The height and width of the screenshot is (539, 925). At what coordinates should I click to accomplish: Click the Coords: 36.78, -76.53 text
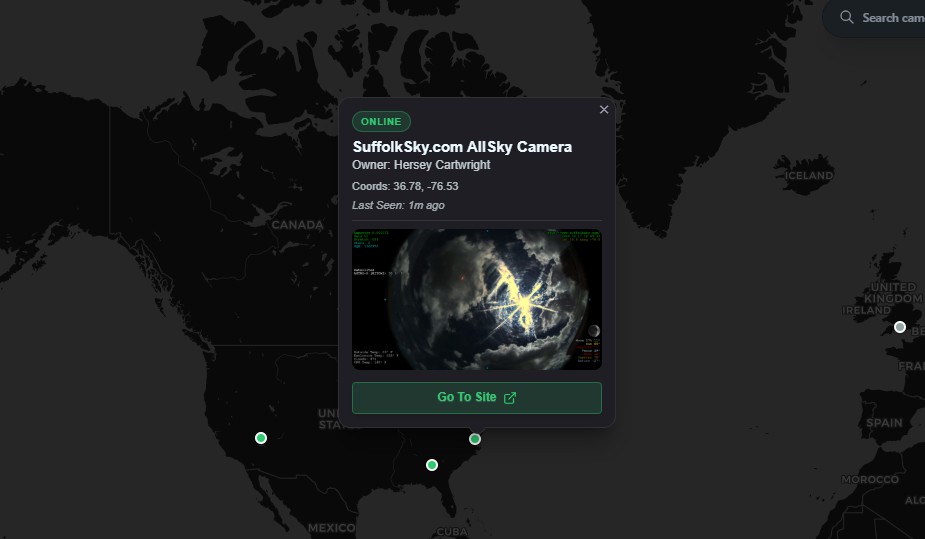pos(405,186)
